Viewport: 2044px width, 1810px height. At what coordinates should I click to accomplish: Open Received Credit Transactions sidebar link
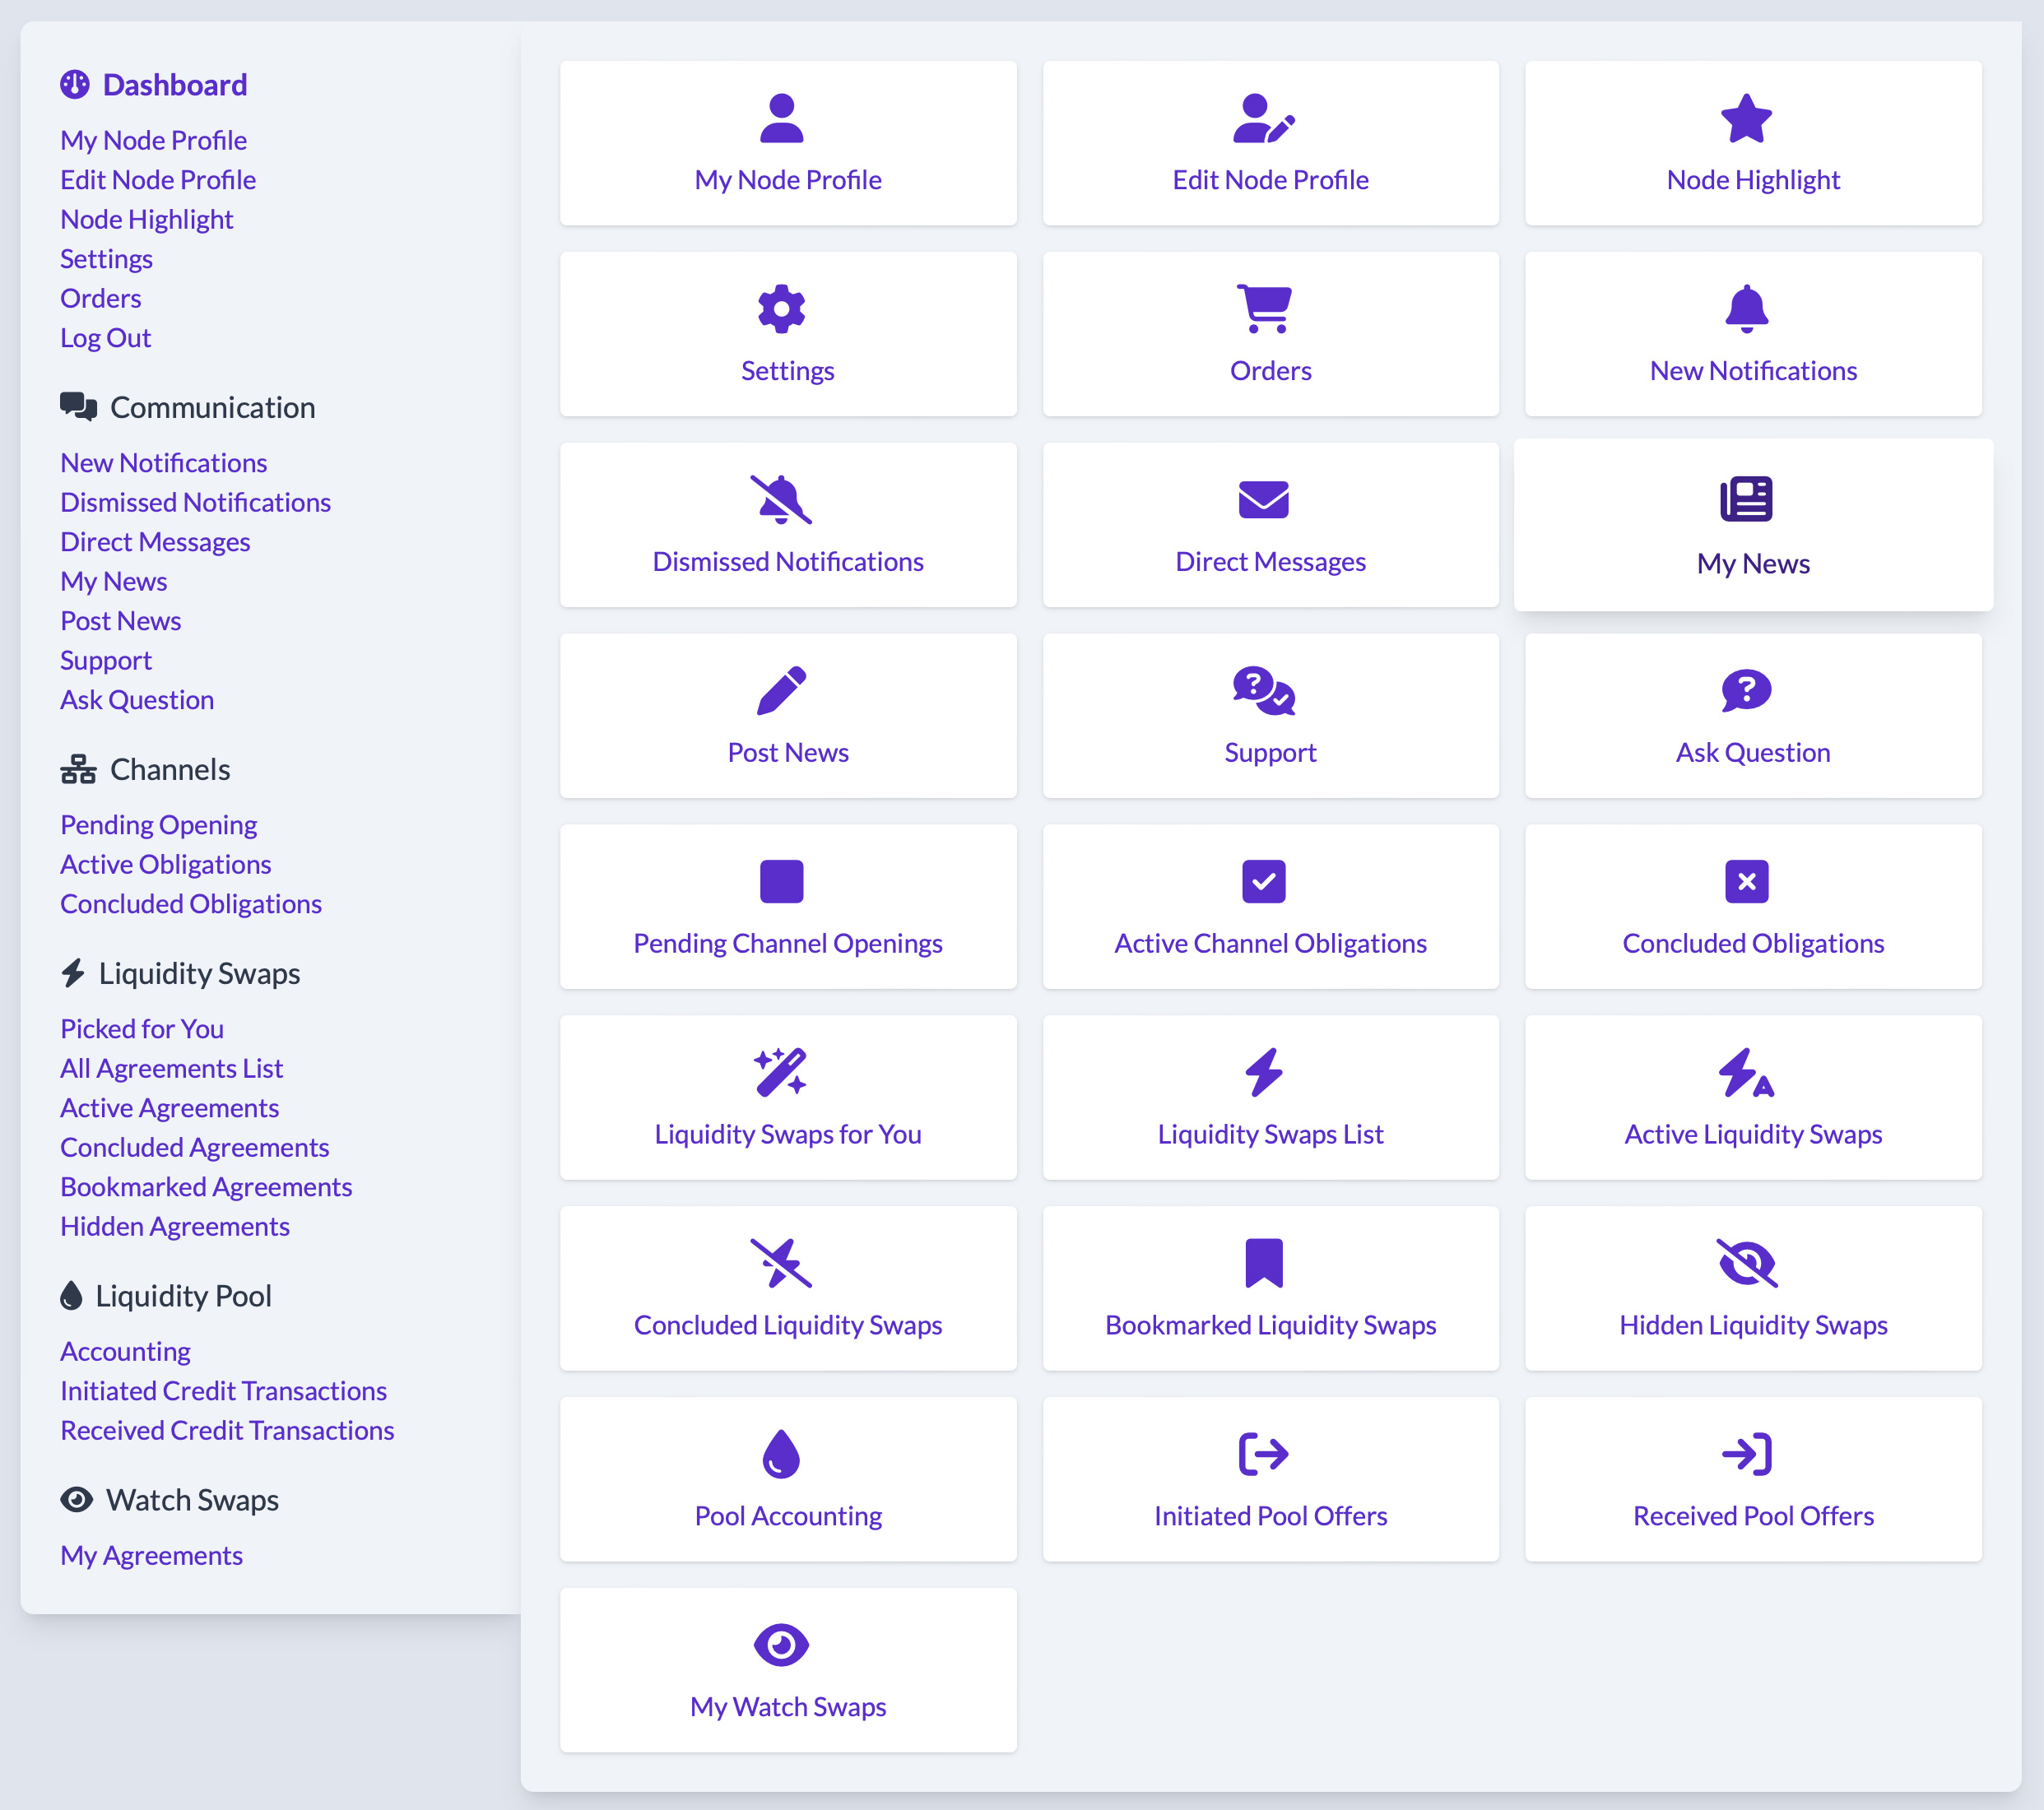227,1431
